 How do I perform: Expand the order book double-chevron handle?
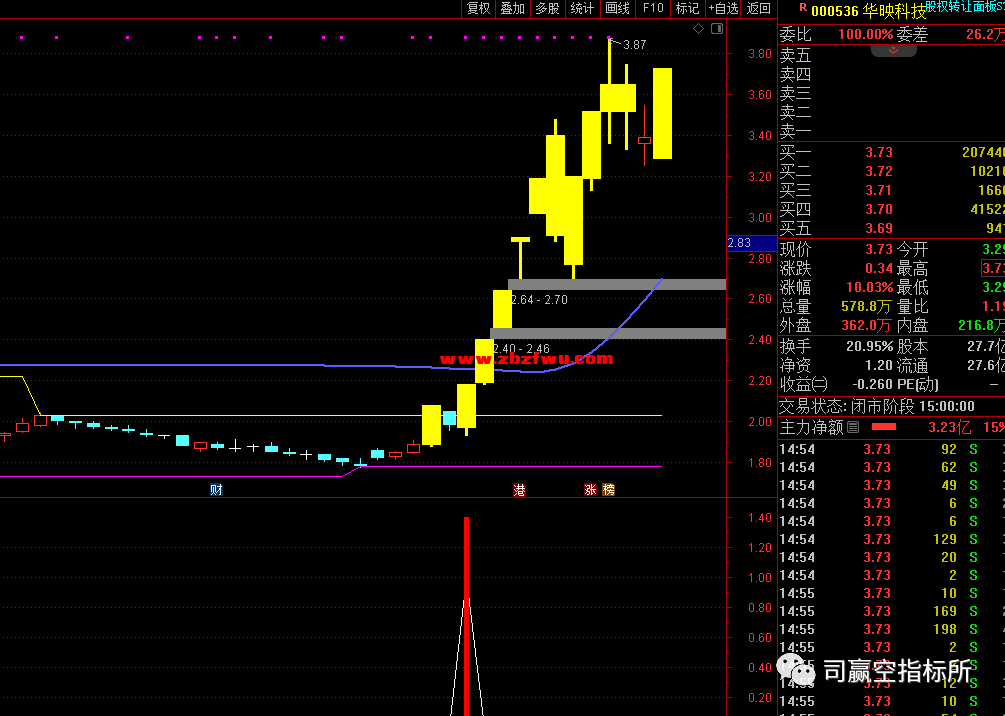[x=893, y=50]
